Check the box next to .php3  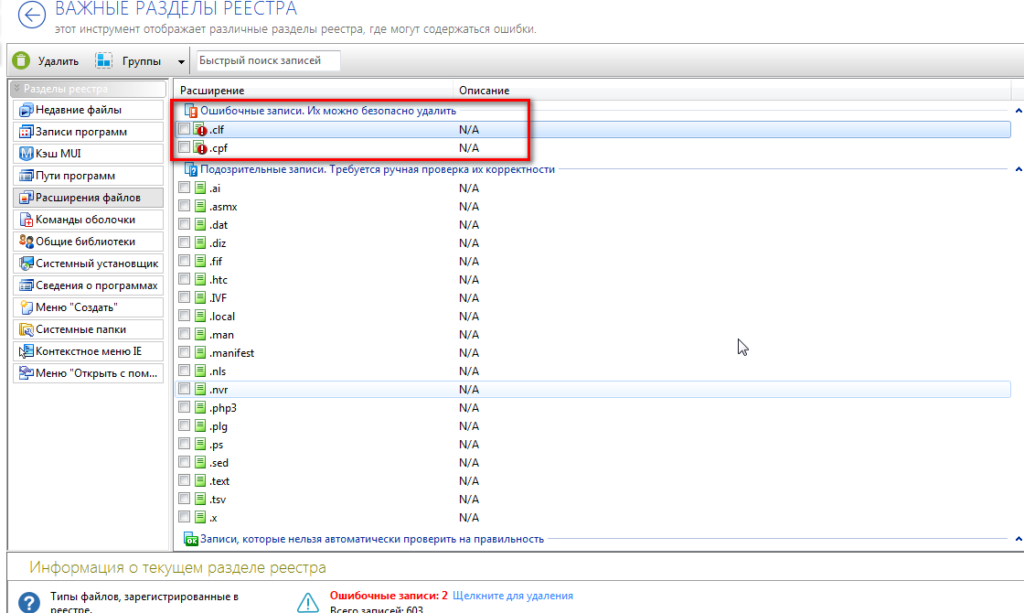(184, 408)
